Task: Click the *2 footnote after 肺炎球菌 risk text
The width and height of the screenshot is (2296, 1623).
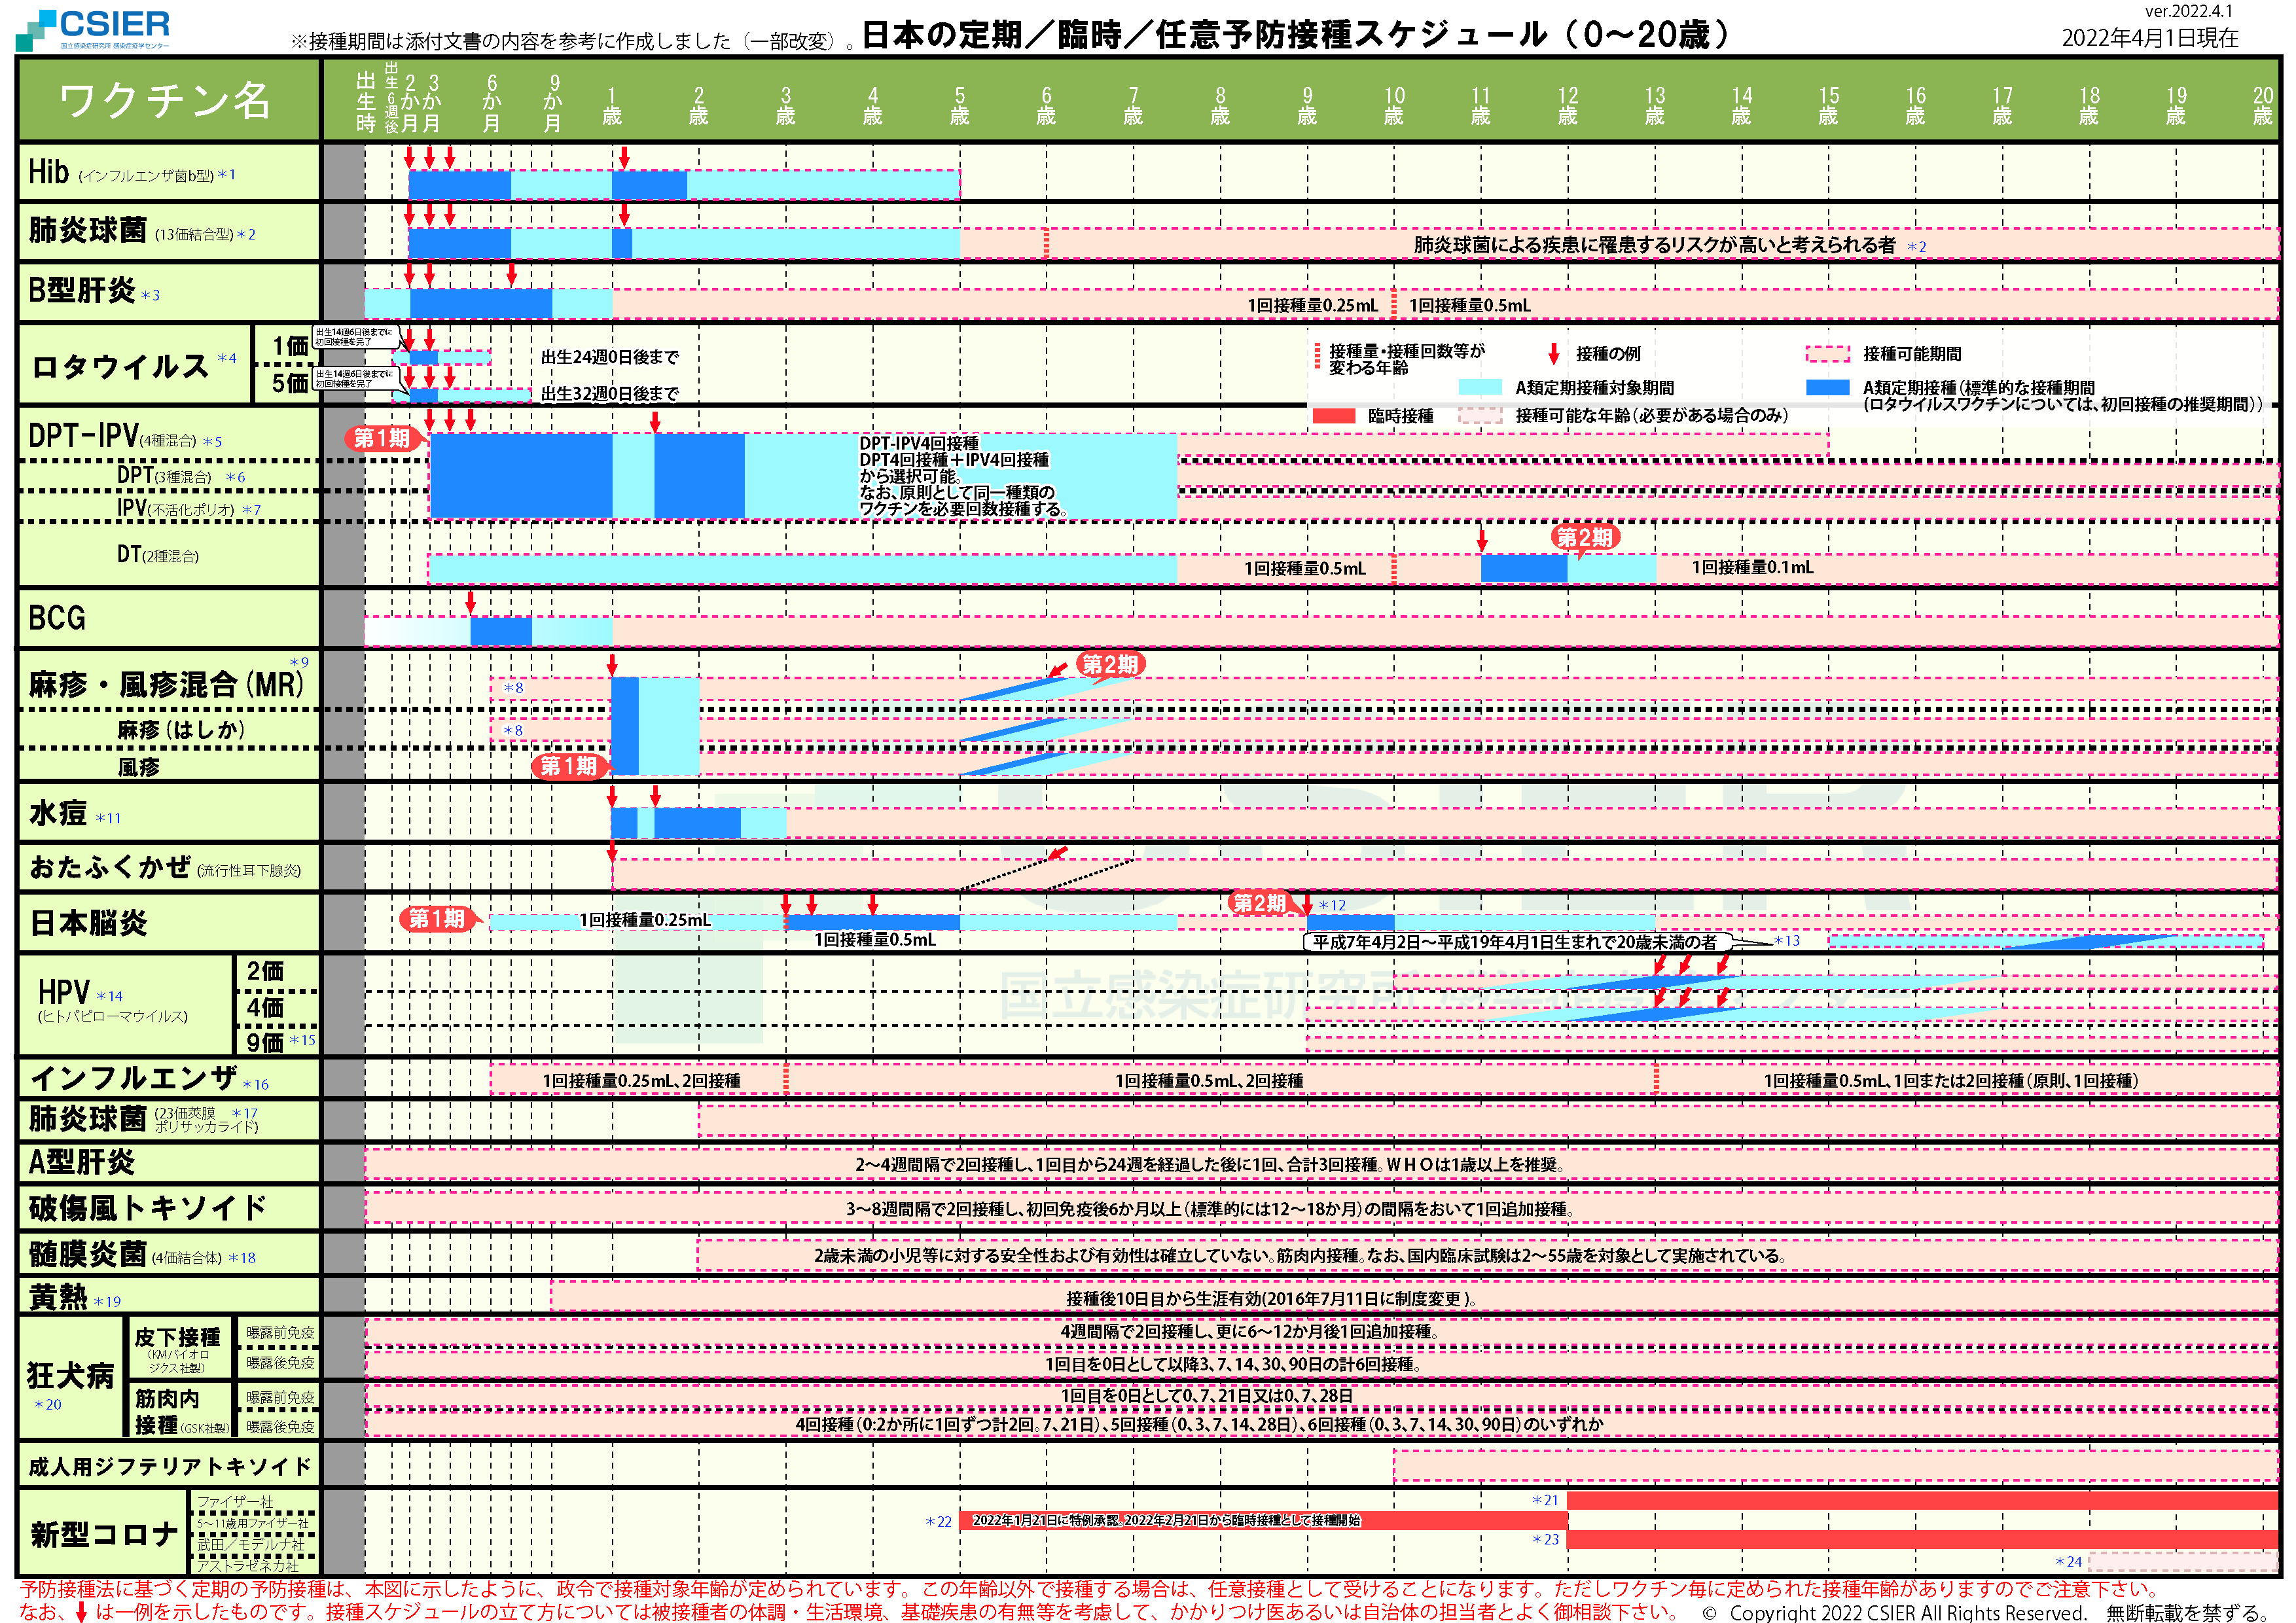Action: coord(1916,247)
